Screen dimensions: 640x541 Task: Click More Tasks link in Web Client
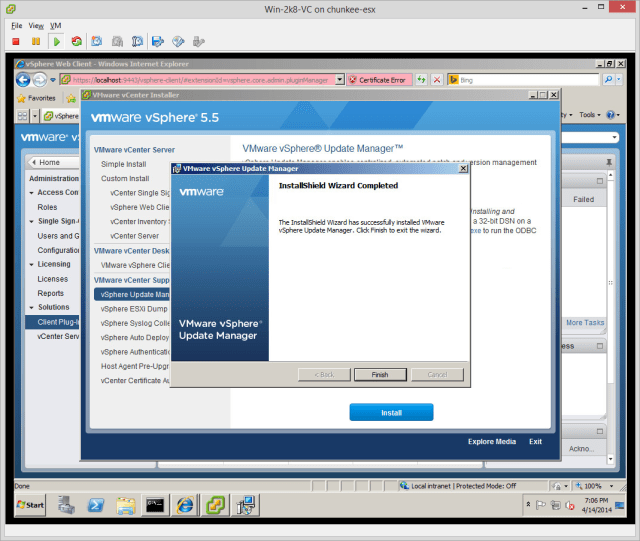pos(585,323)
